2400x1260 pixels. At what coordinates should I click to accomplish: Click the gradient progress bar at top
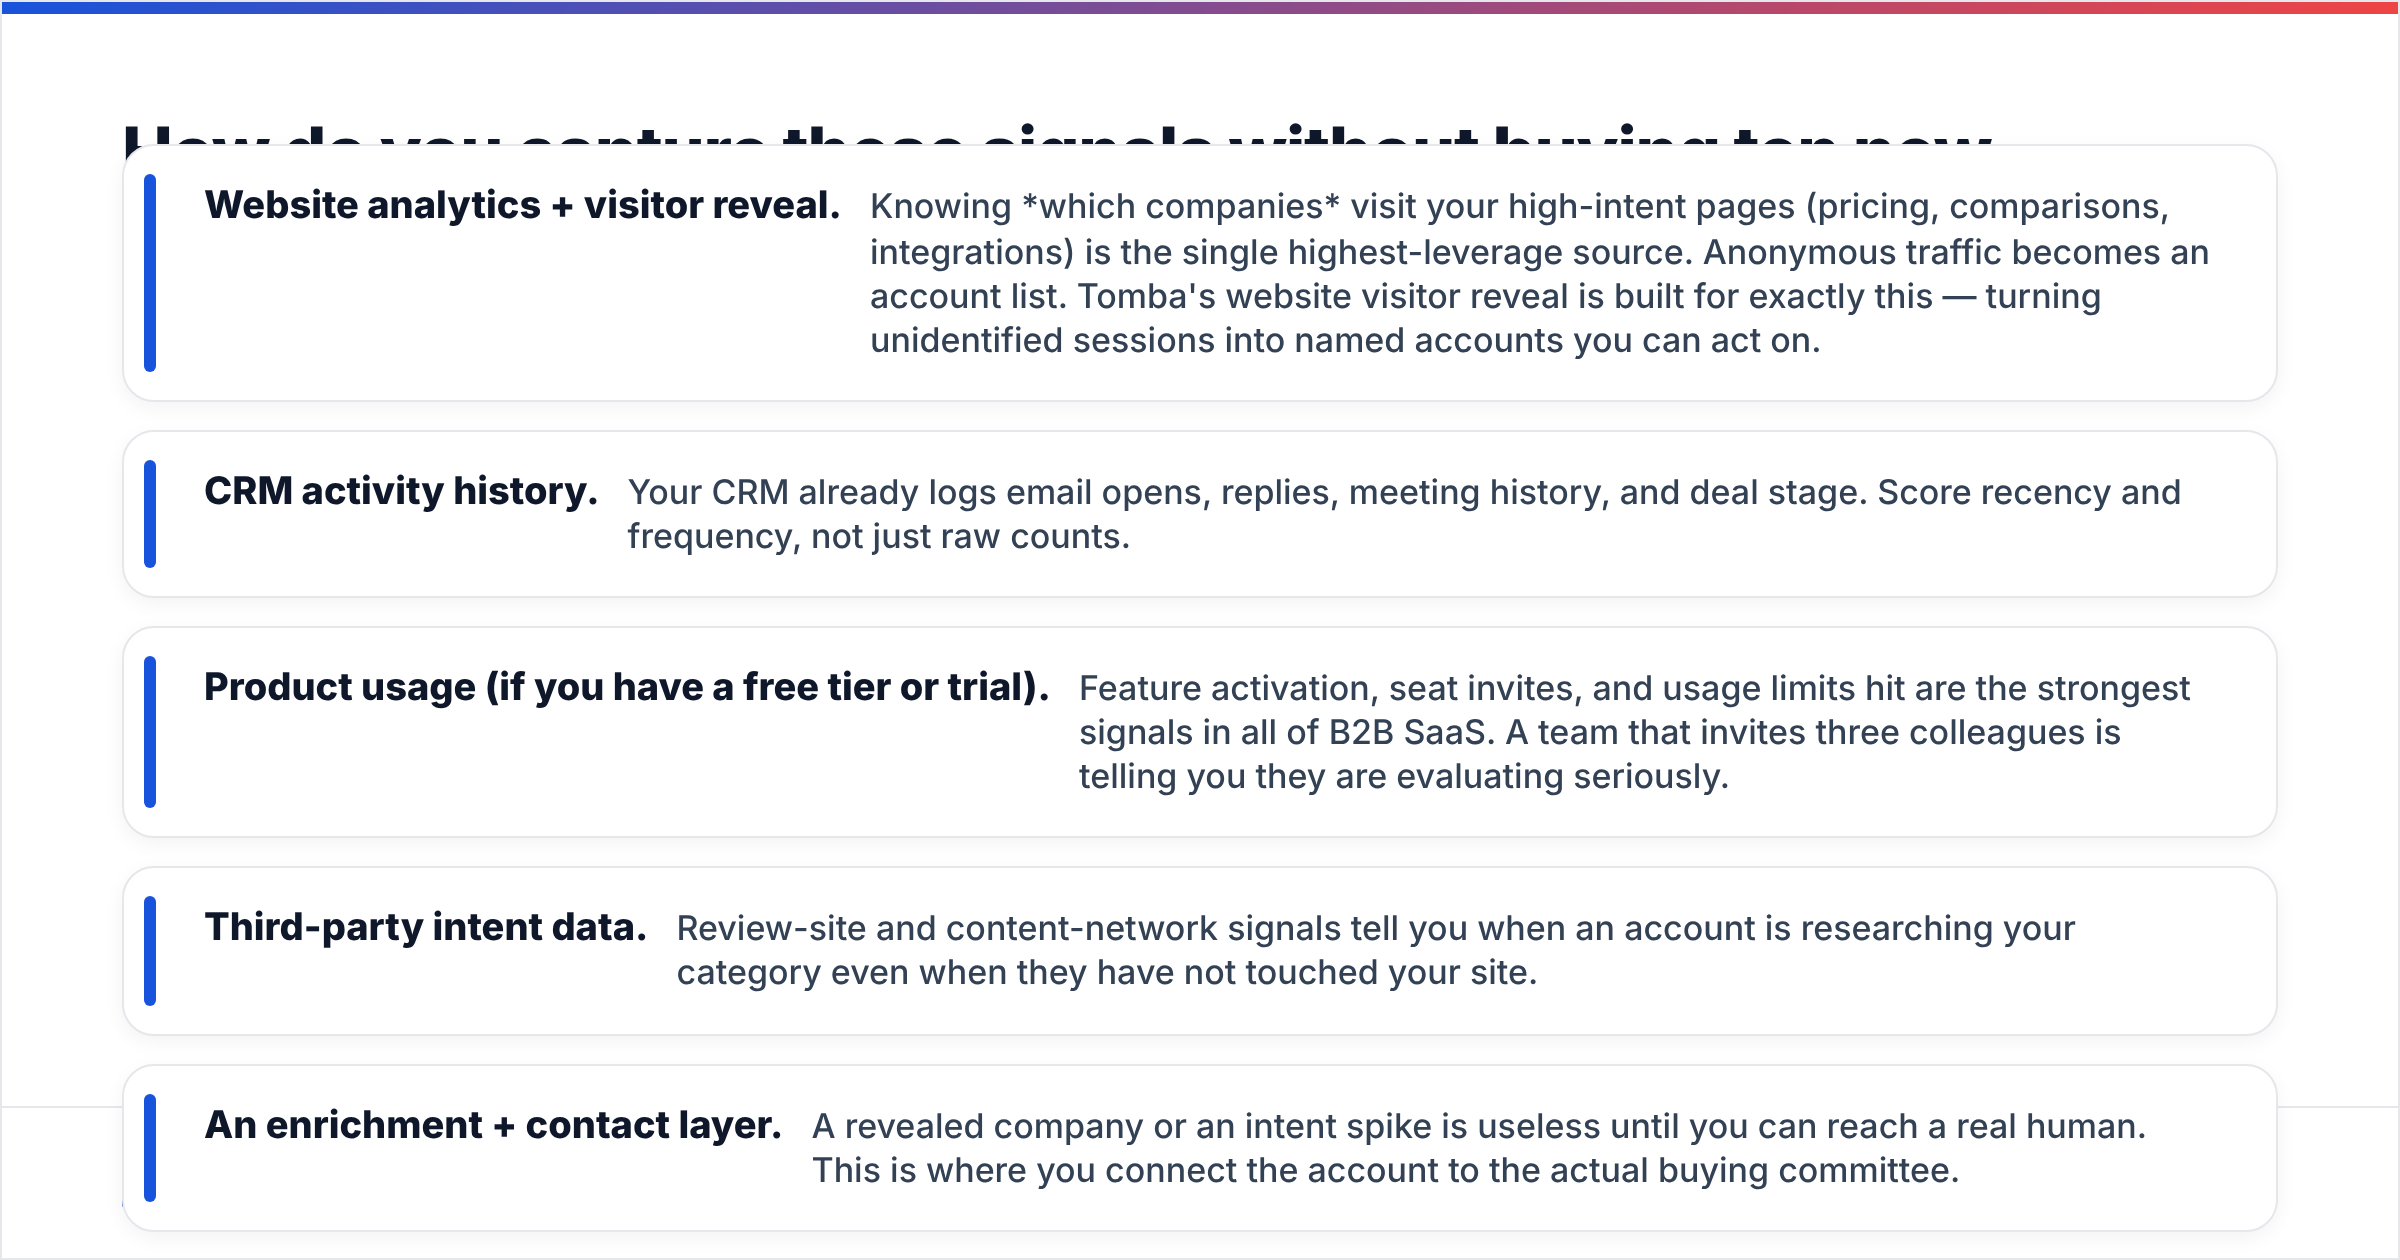(x=1200, y=7)
